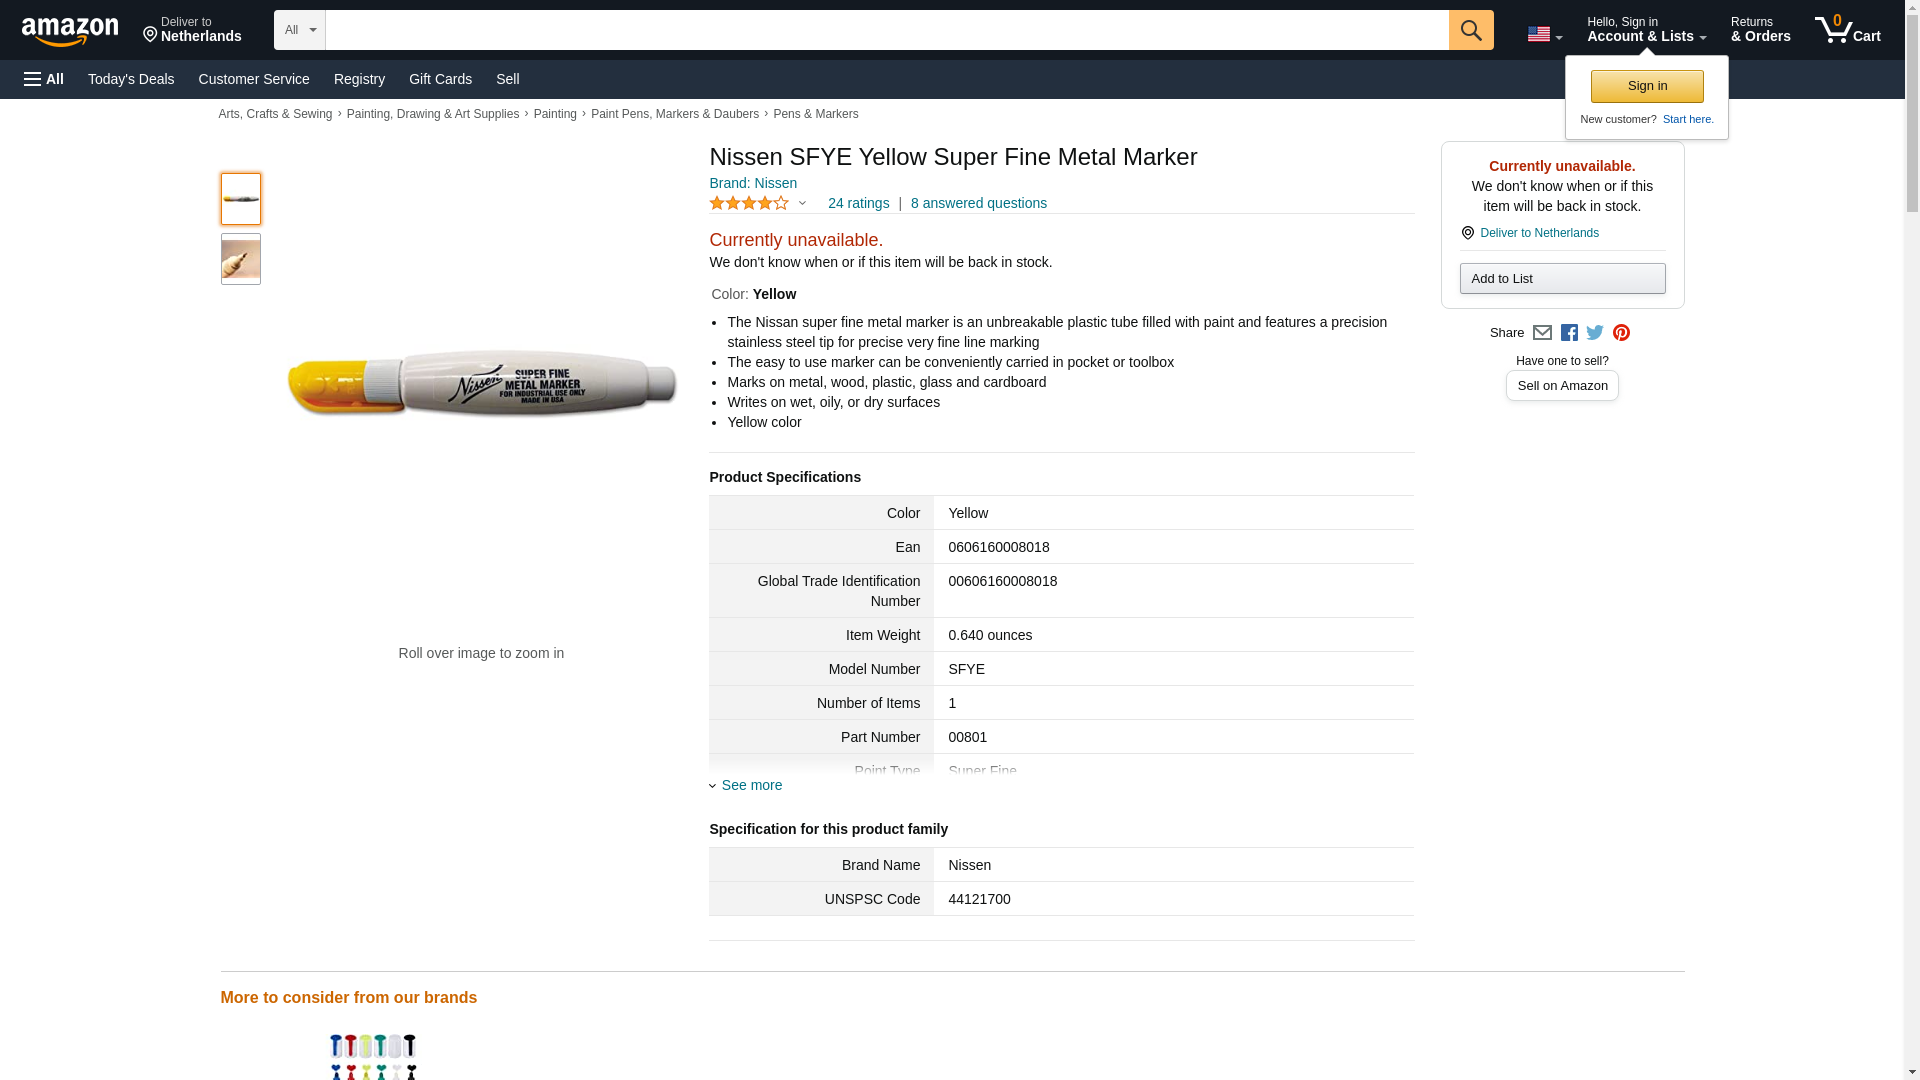Click the search magnifier button
1920x1080 pixels.
tap(1470, 30)
